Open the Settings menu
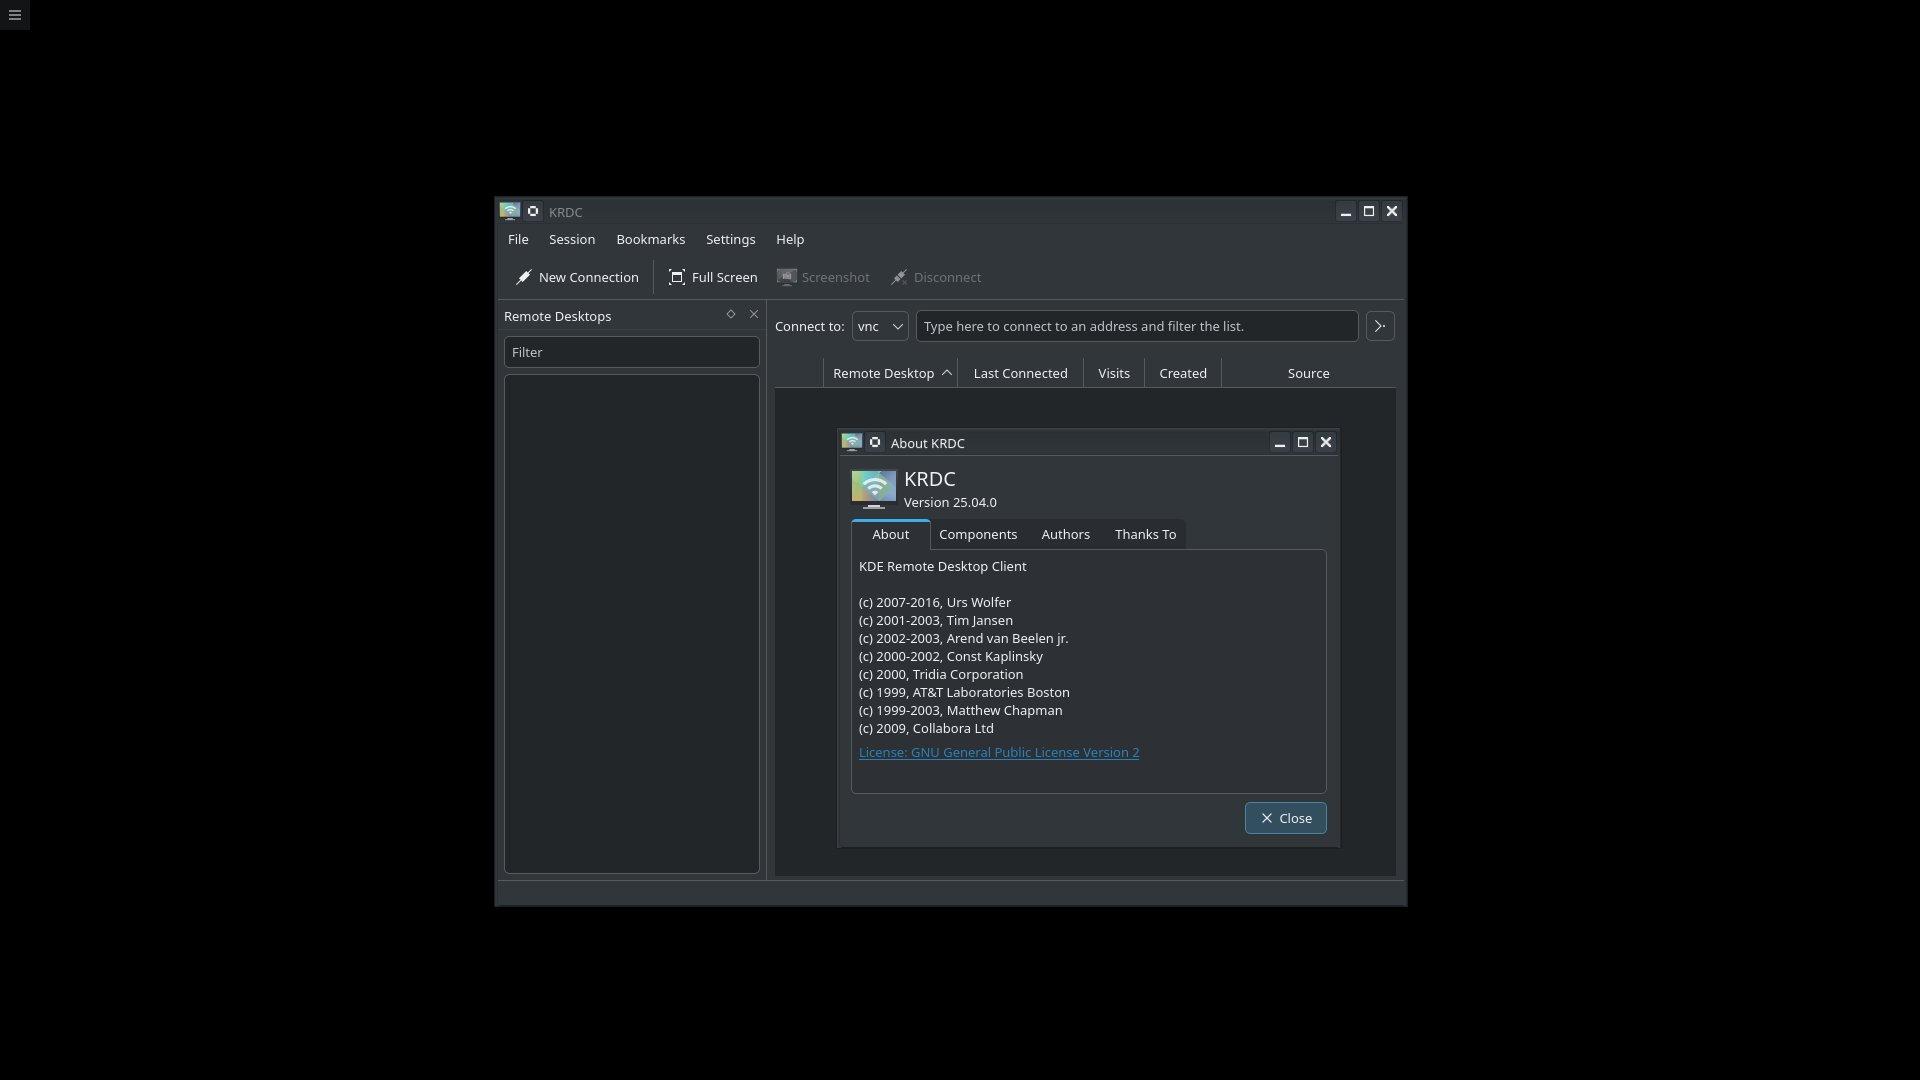Image resolution: width=1920 pixels, height=1080 pixels. [x=731, y=239]
